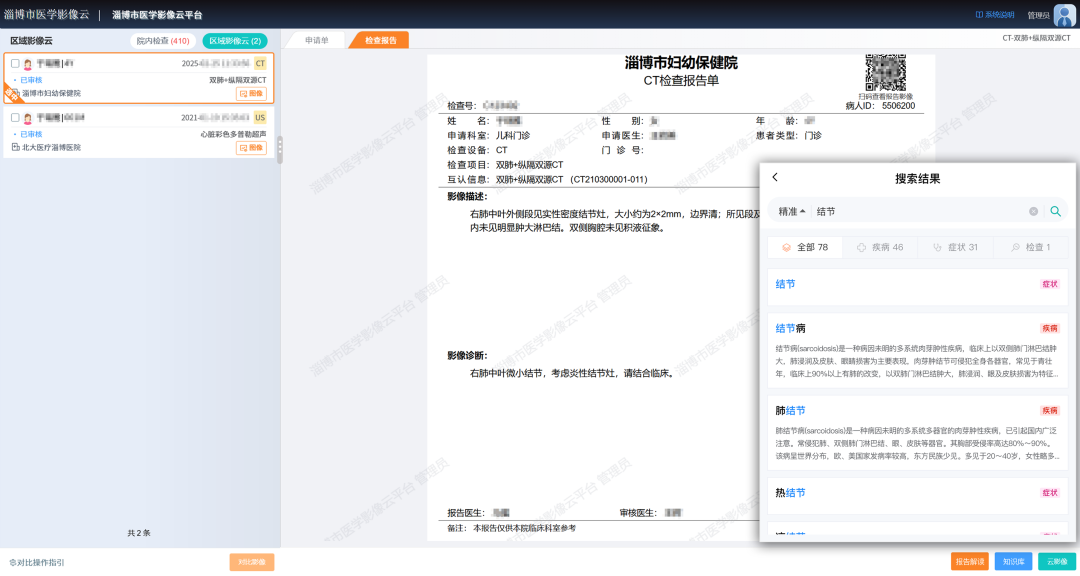1080x576 pixels.
Task: Click the back arrow in search results panel
Action: click(775, 178)
